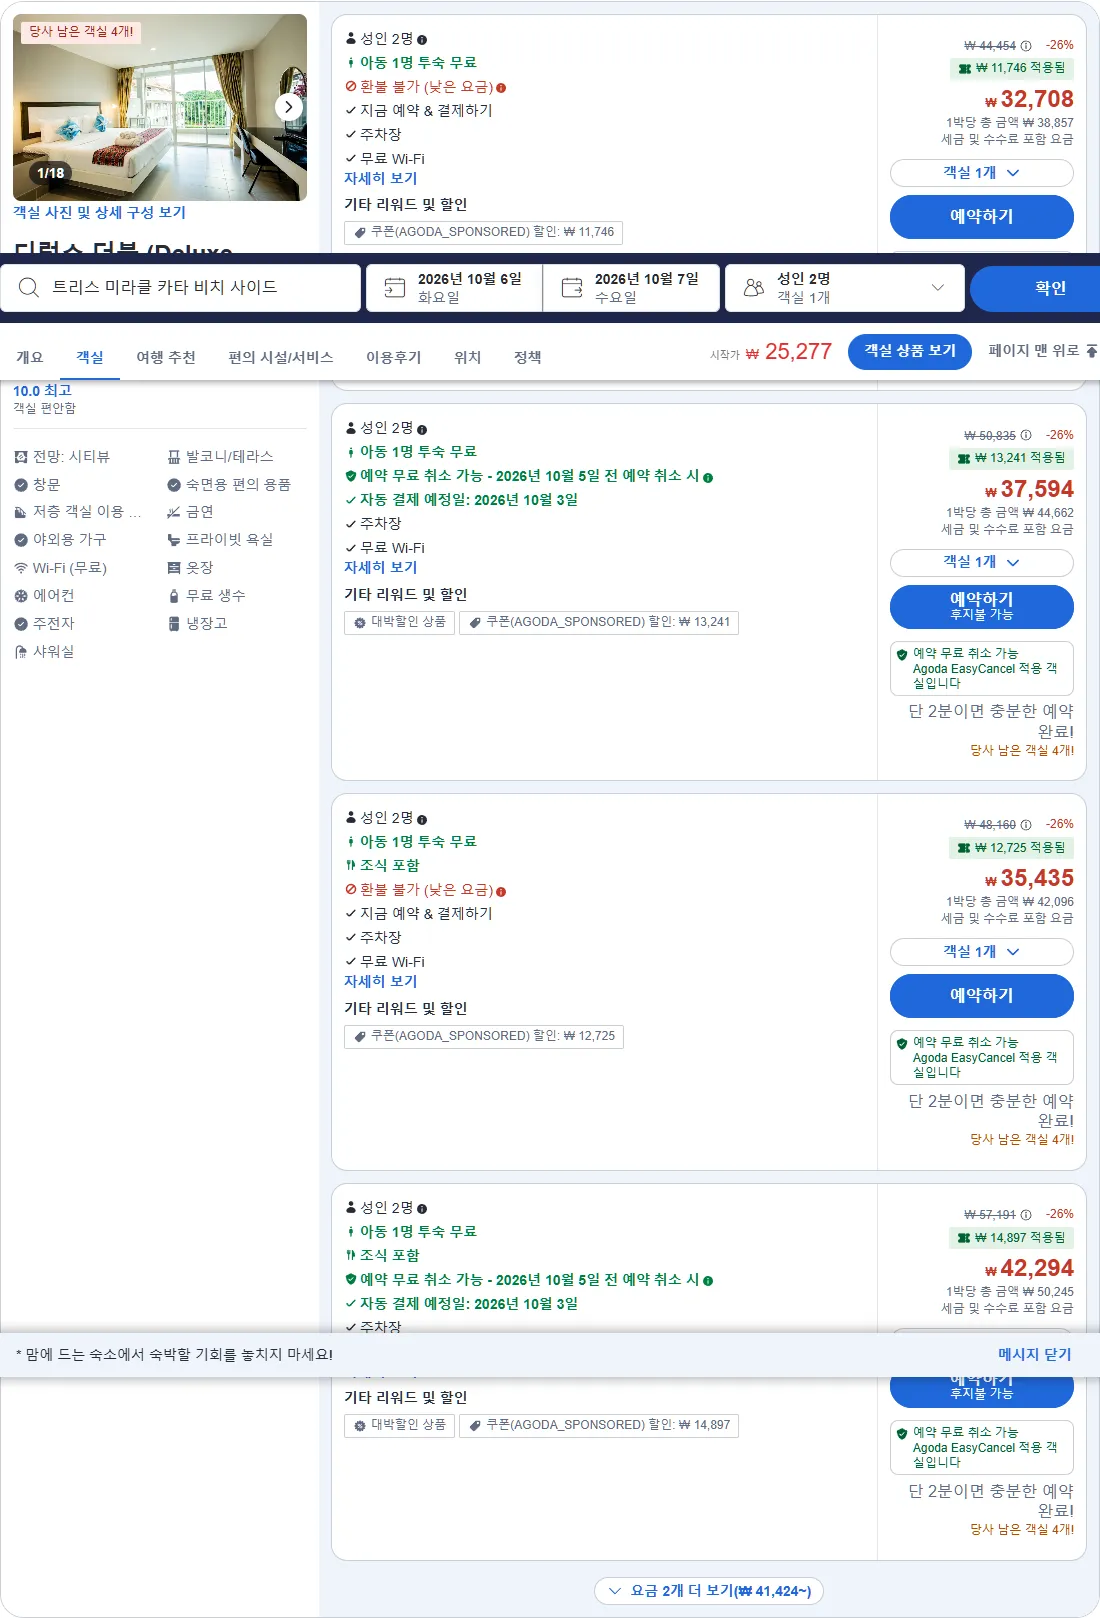Click the air conditioner amenity icon
The width and height of the screenshot is (1100, 1618).
[21, 596]
